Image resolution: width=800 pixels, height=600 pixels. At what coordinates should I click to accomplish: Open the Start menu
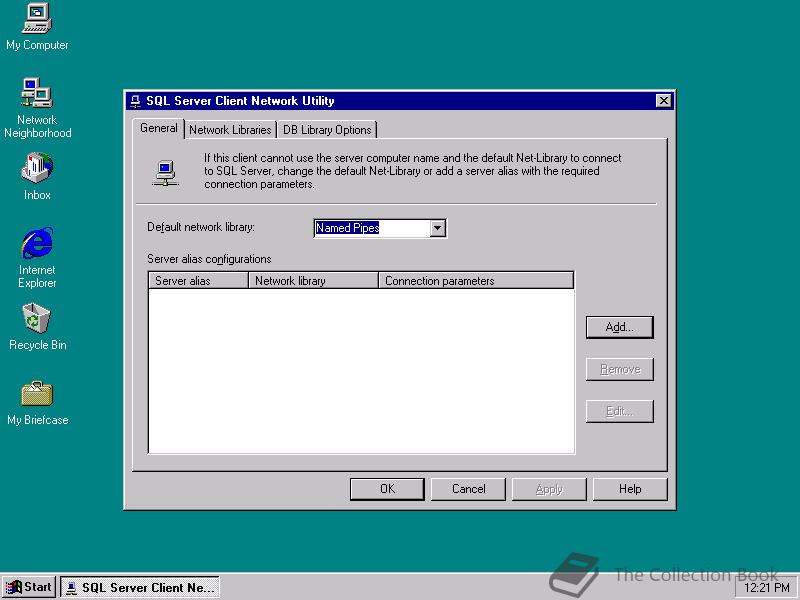(29, 587)
